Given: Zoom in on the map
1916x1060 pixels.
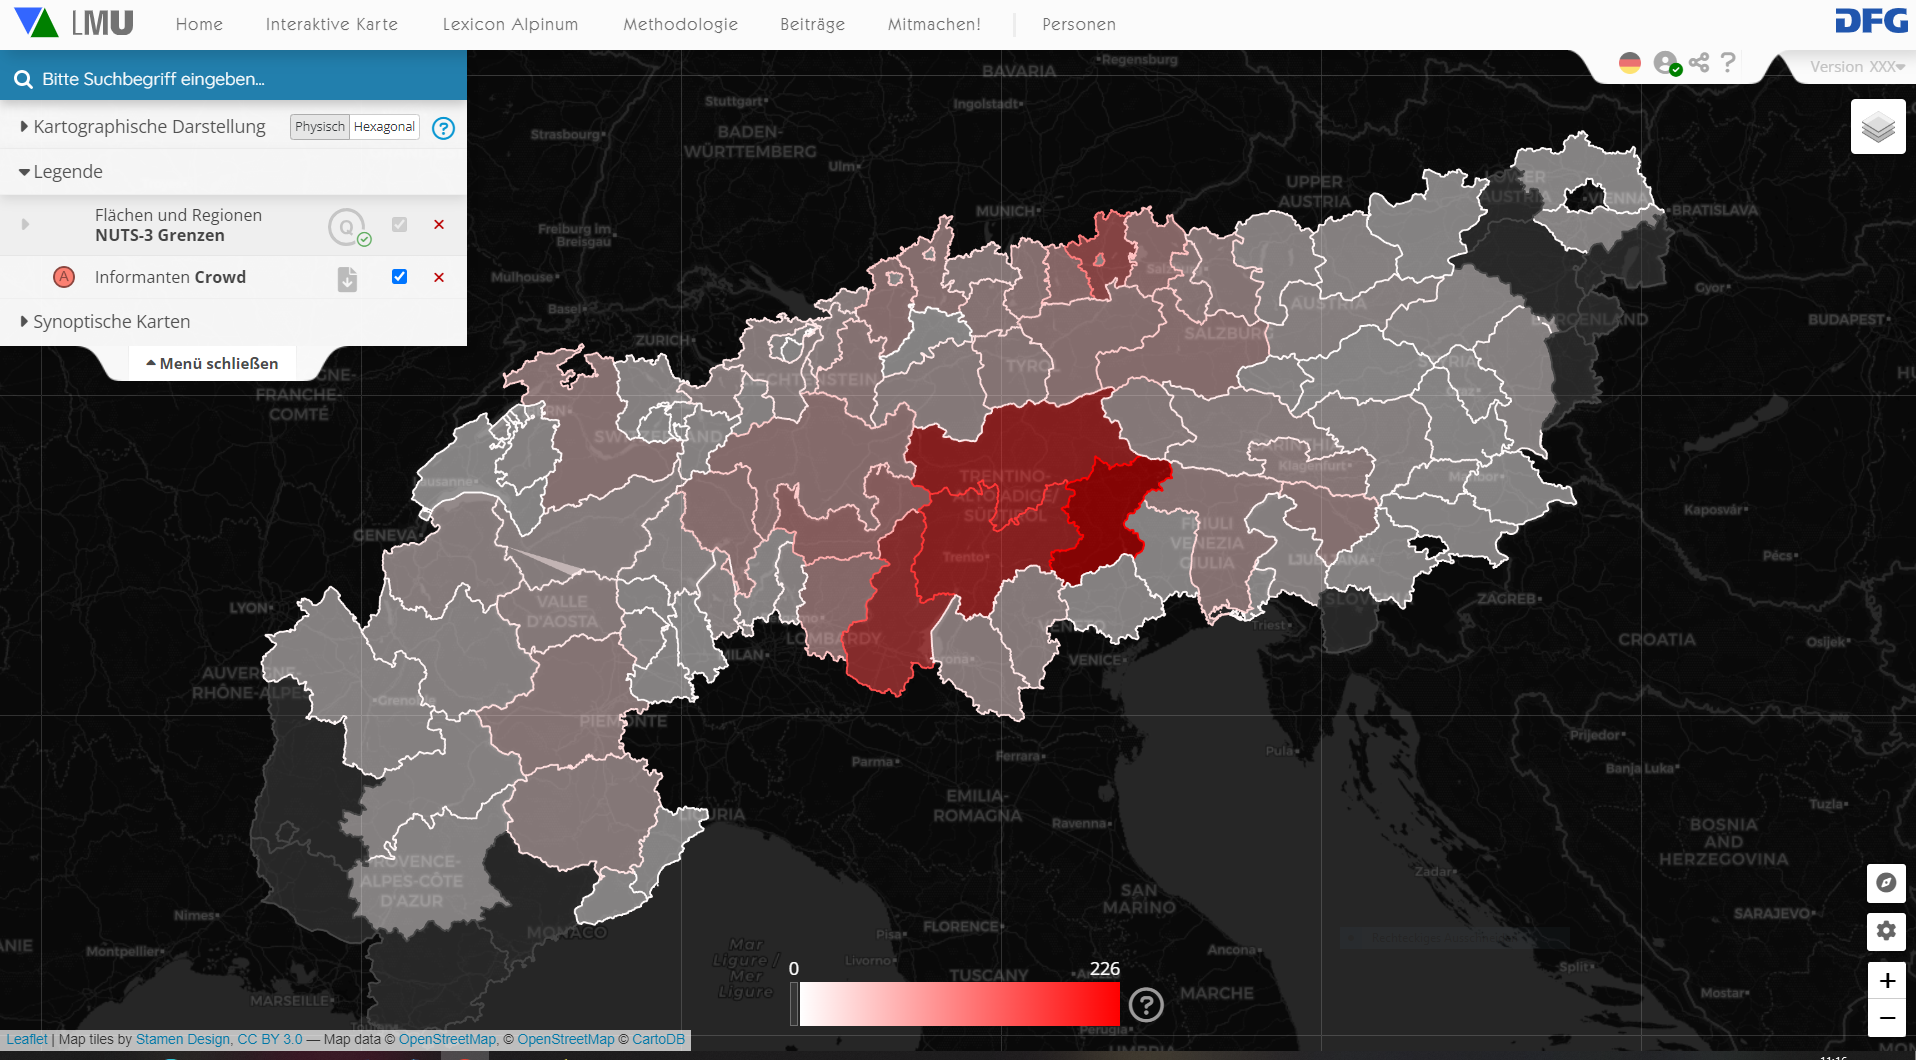Looking at the screenshot, I should (x=1886, y=980).
